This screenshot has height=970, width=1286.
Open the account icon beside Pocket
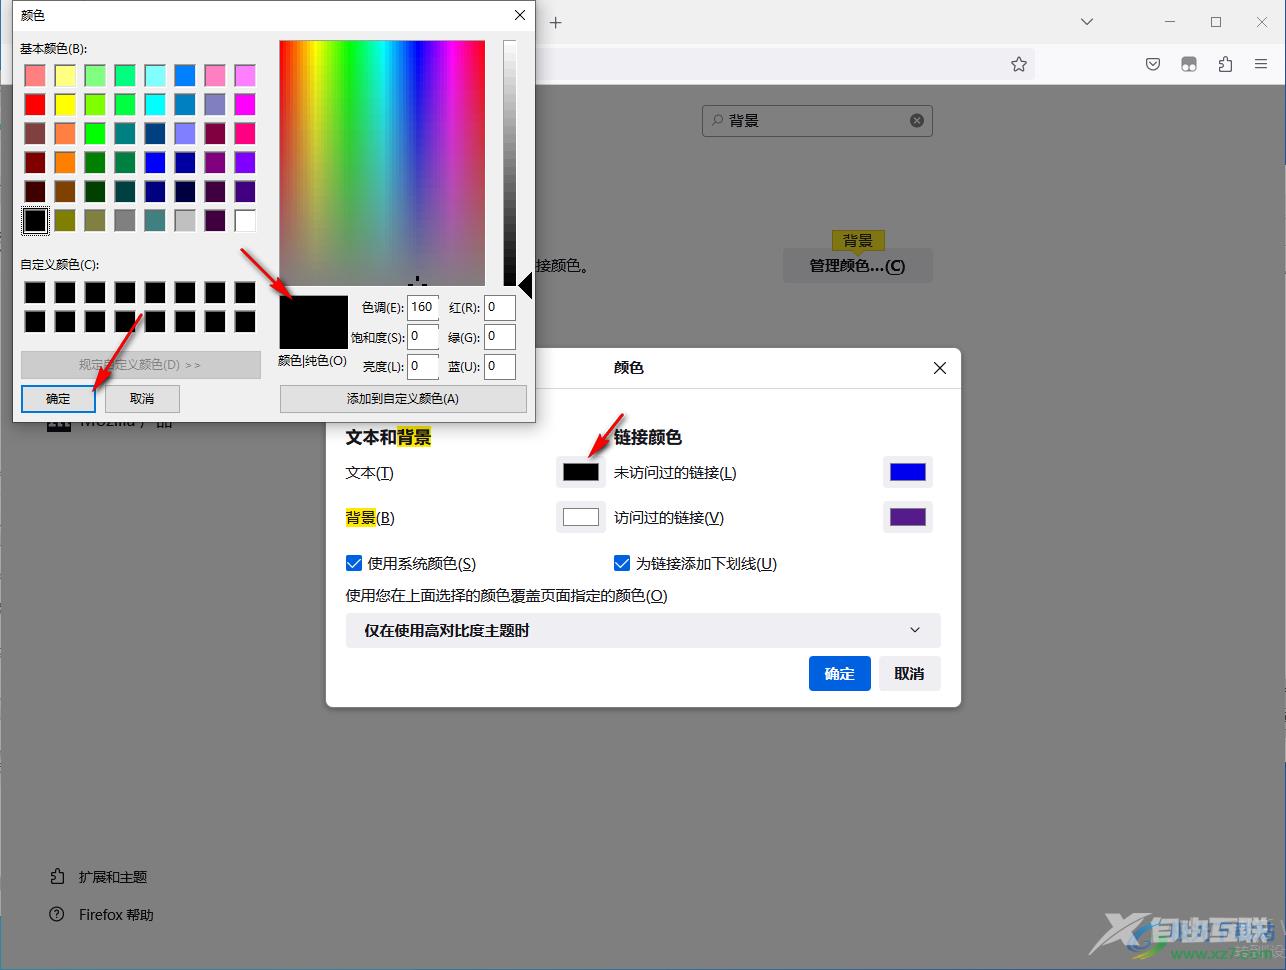pyautogui.click(x=1189, y=64)
